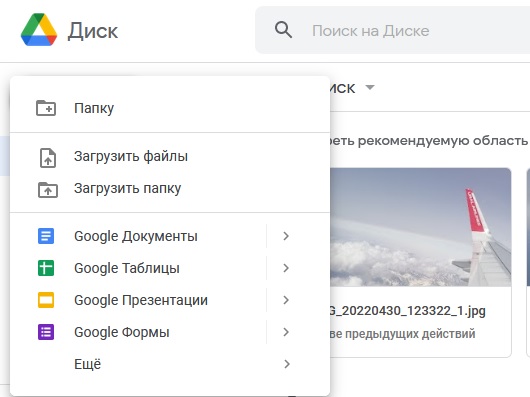Expand the Google Документы submenu arrow

[x=286, y=236]
